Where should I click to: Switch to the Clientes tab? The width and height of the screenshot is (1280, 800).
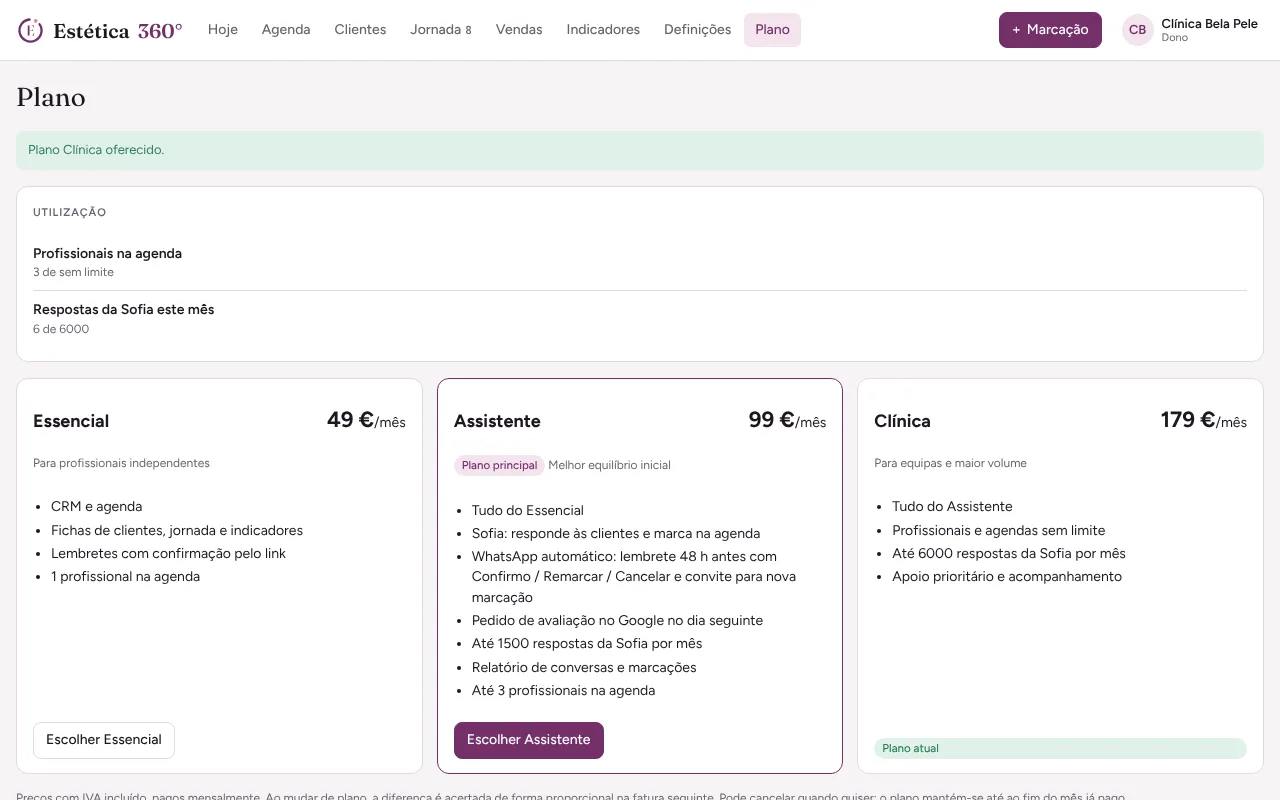360,30
